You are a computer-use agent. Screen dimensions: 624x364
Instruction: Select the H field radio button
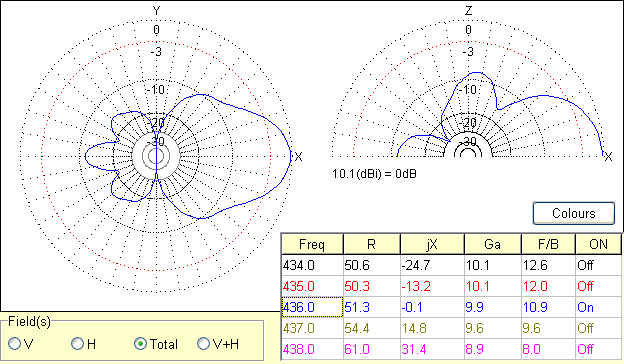coord(77,344)
